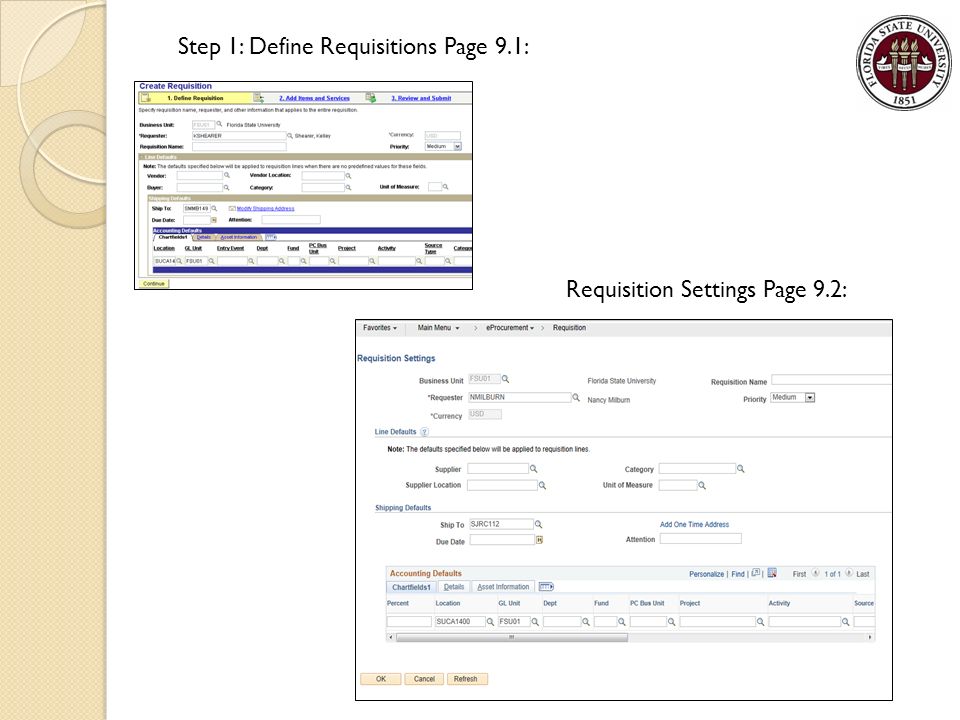Open Fund lookup in Requisition Settings grid
The width and height of the screenshot is (960, 720).
click(621, 622)
